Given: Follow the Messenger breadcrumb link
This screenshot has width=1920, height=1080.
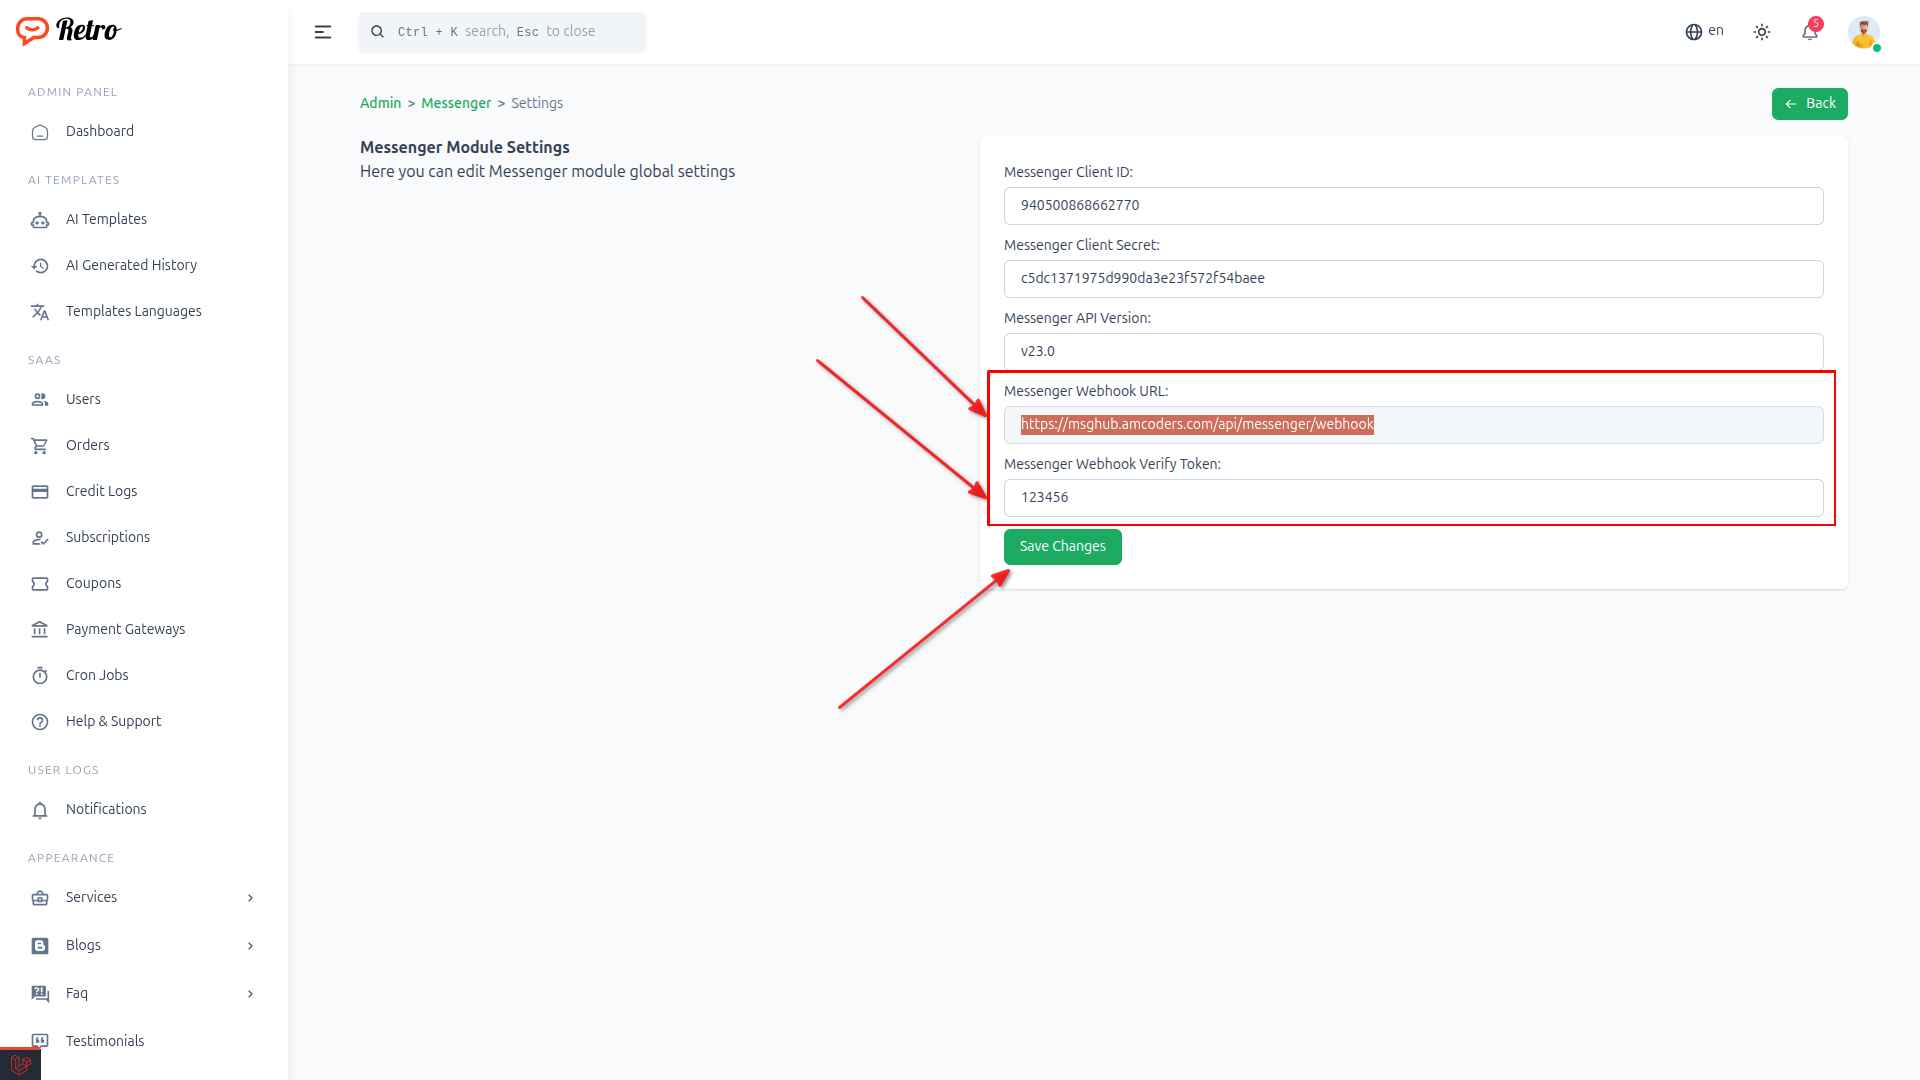Looking at the screenshot, I should click(x=456, y=103).
